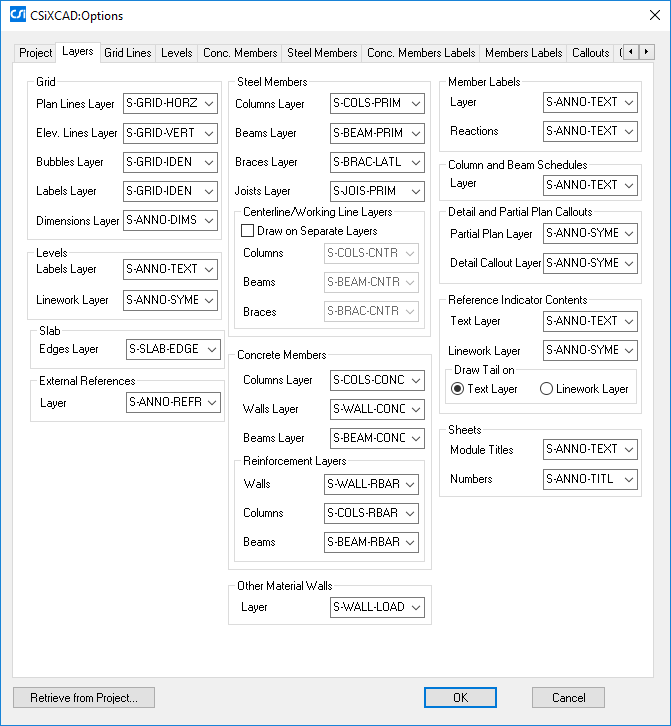Enable Draw on Separate Layers checkbox

[x=248, y=231]
